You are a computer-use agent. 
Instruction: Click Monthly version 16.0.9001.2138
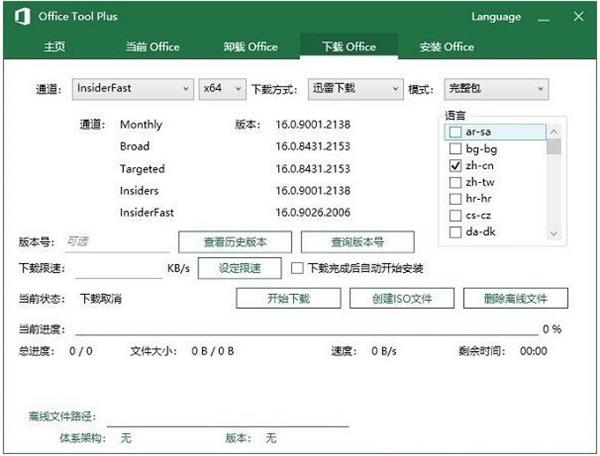(x=313, y=125)
